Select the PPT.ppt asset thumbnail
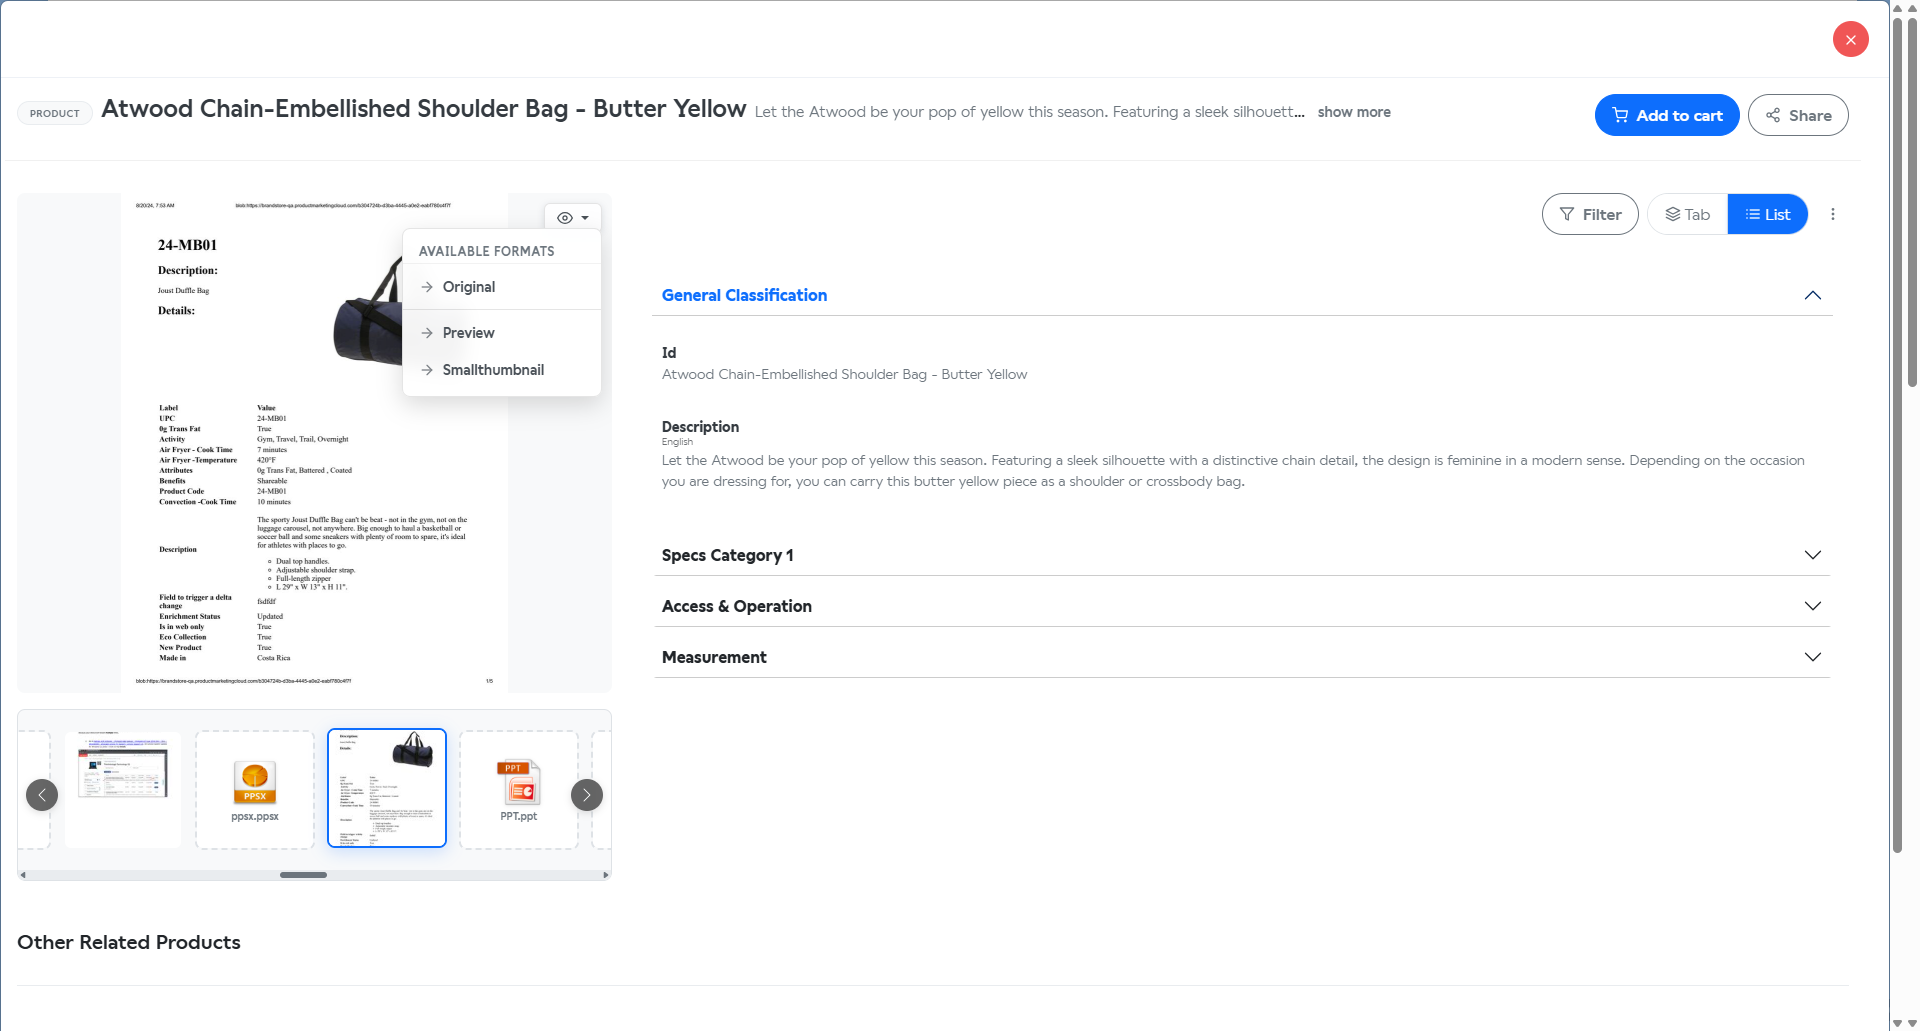This screenshot has height=1031, width=1920. pyautogui.click(x=519, y=789)
